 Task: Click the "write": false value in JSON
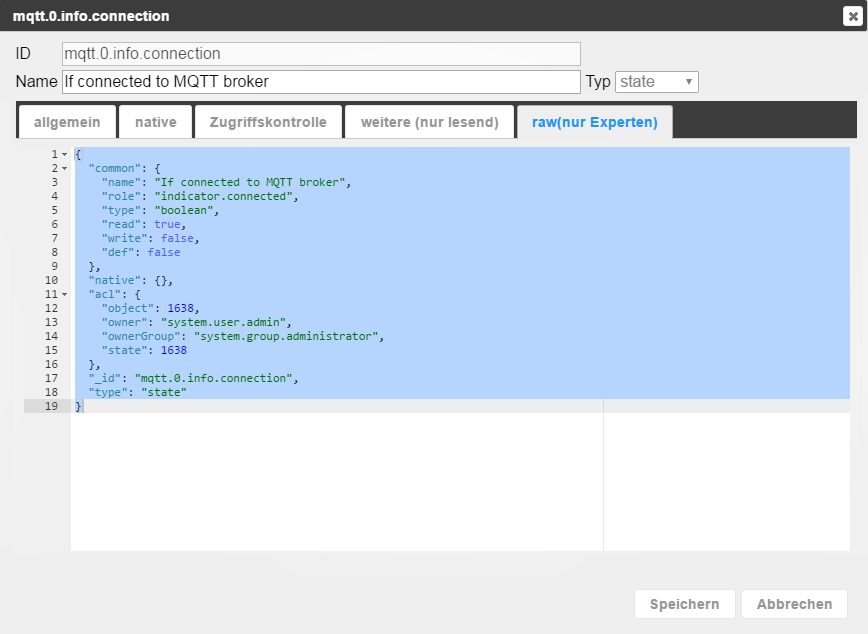click(177, 238)
